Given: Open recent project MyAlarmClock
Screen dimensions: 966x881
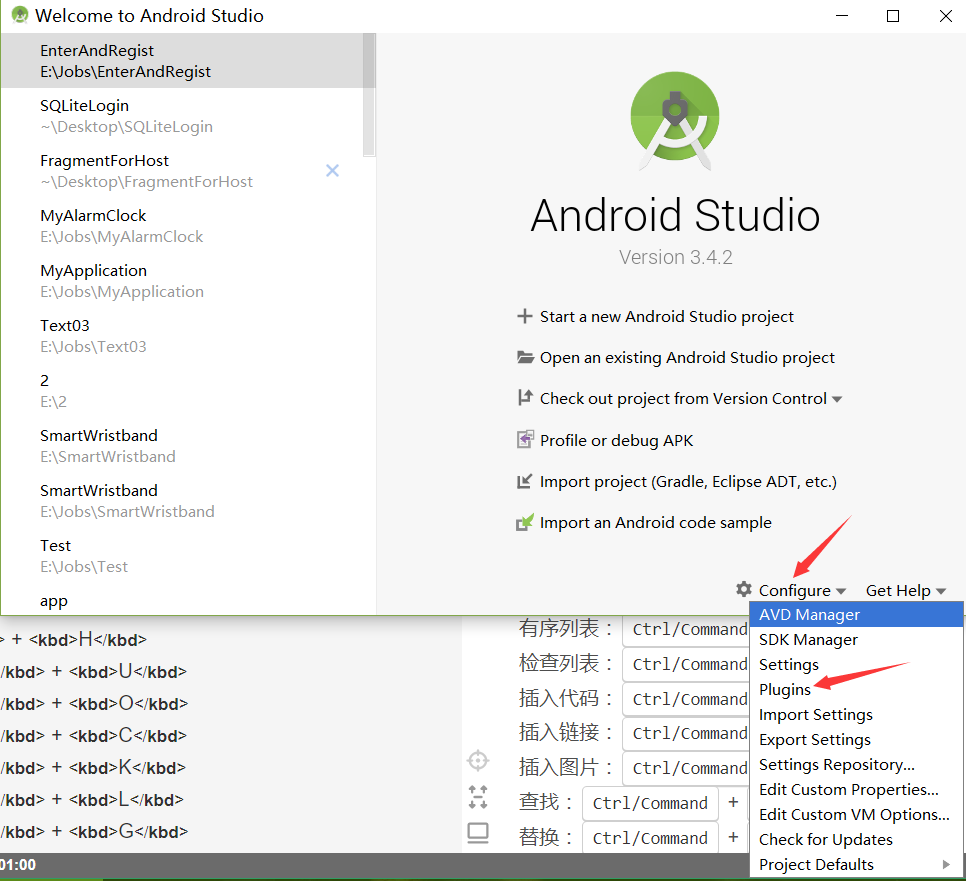Looking at the screenshot, I should click(182, 225).
